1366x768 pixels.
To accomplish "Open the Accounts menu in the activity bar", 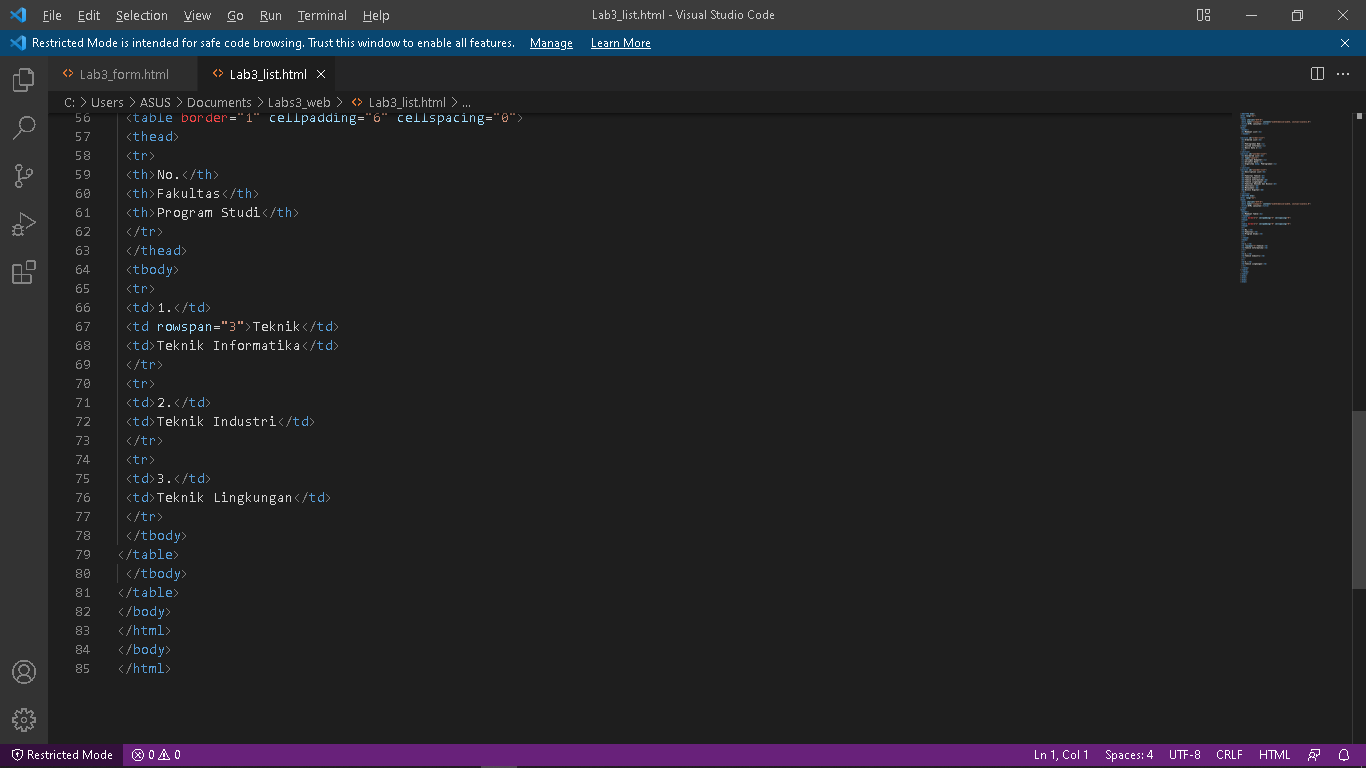I will tap(23, 672).
